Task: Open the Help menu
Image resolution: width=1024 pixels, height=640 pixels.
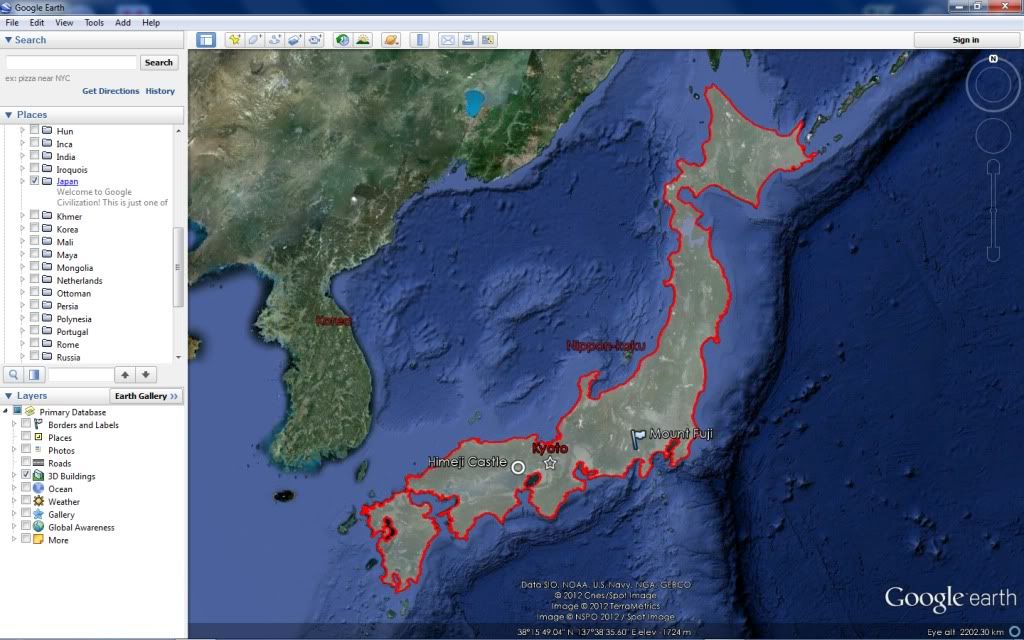Action: 151,22
